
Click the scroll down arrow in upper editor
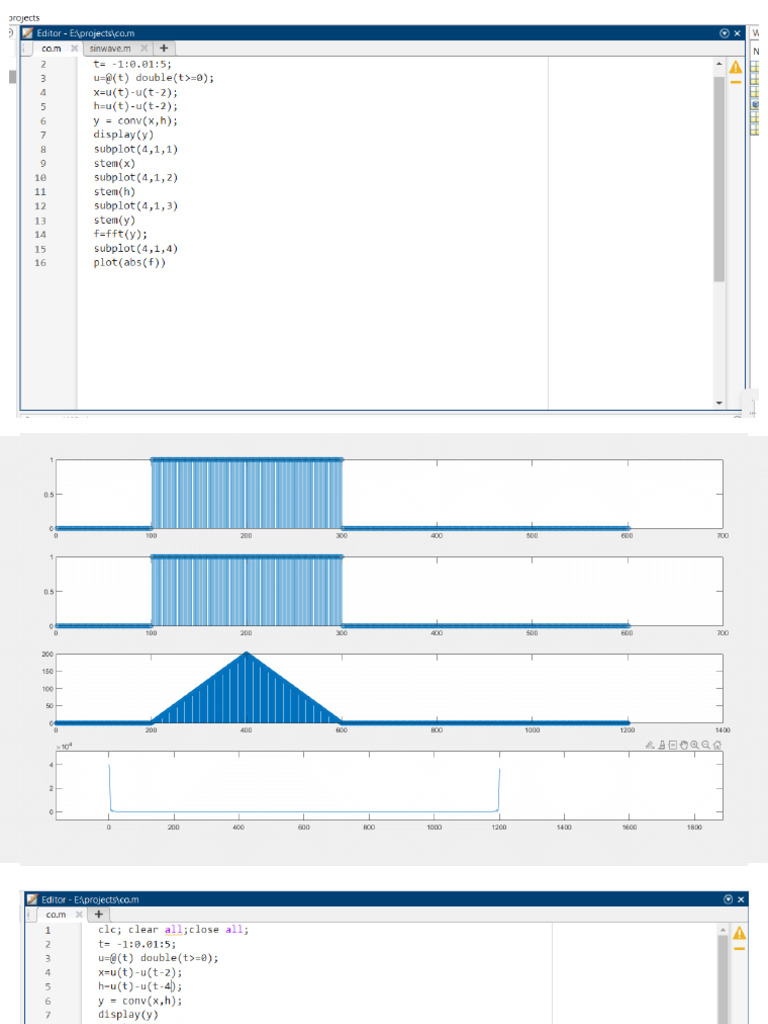(719, 402)
